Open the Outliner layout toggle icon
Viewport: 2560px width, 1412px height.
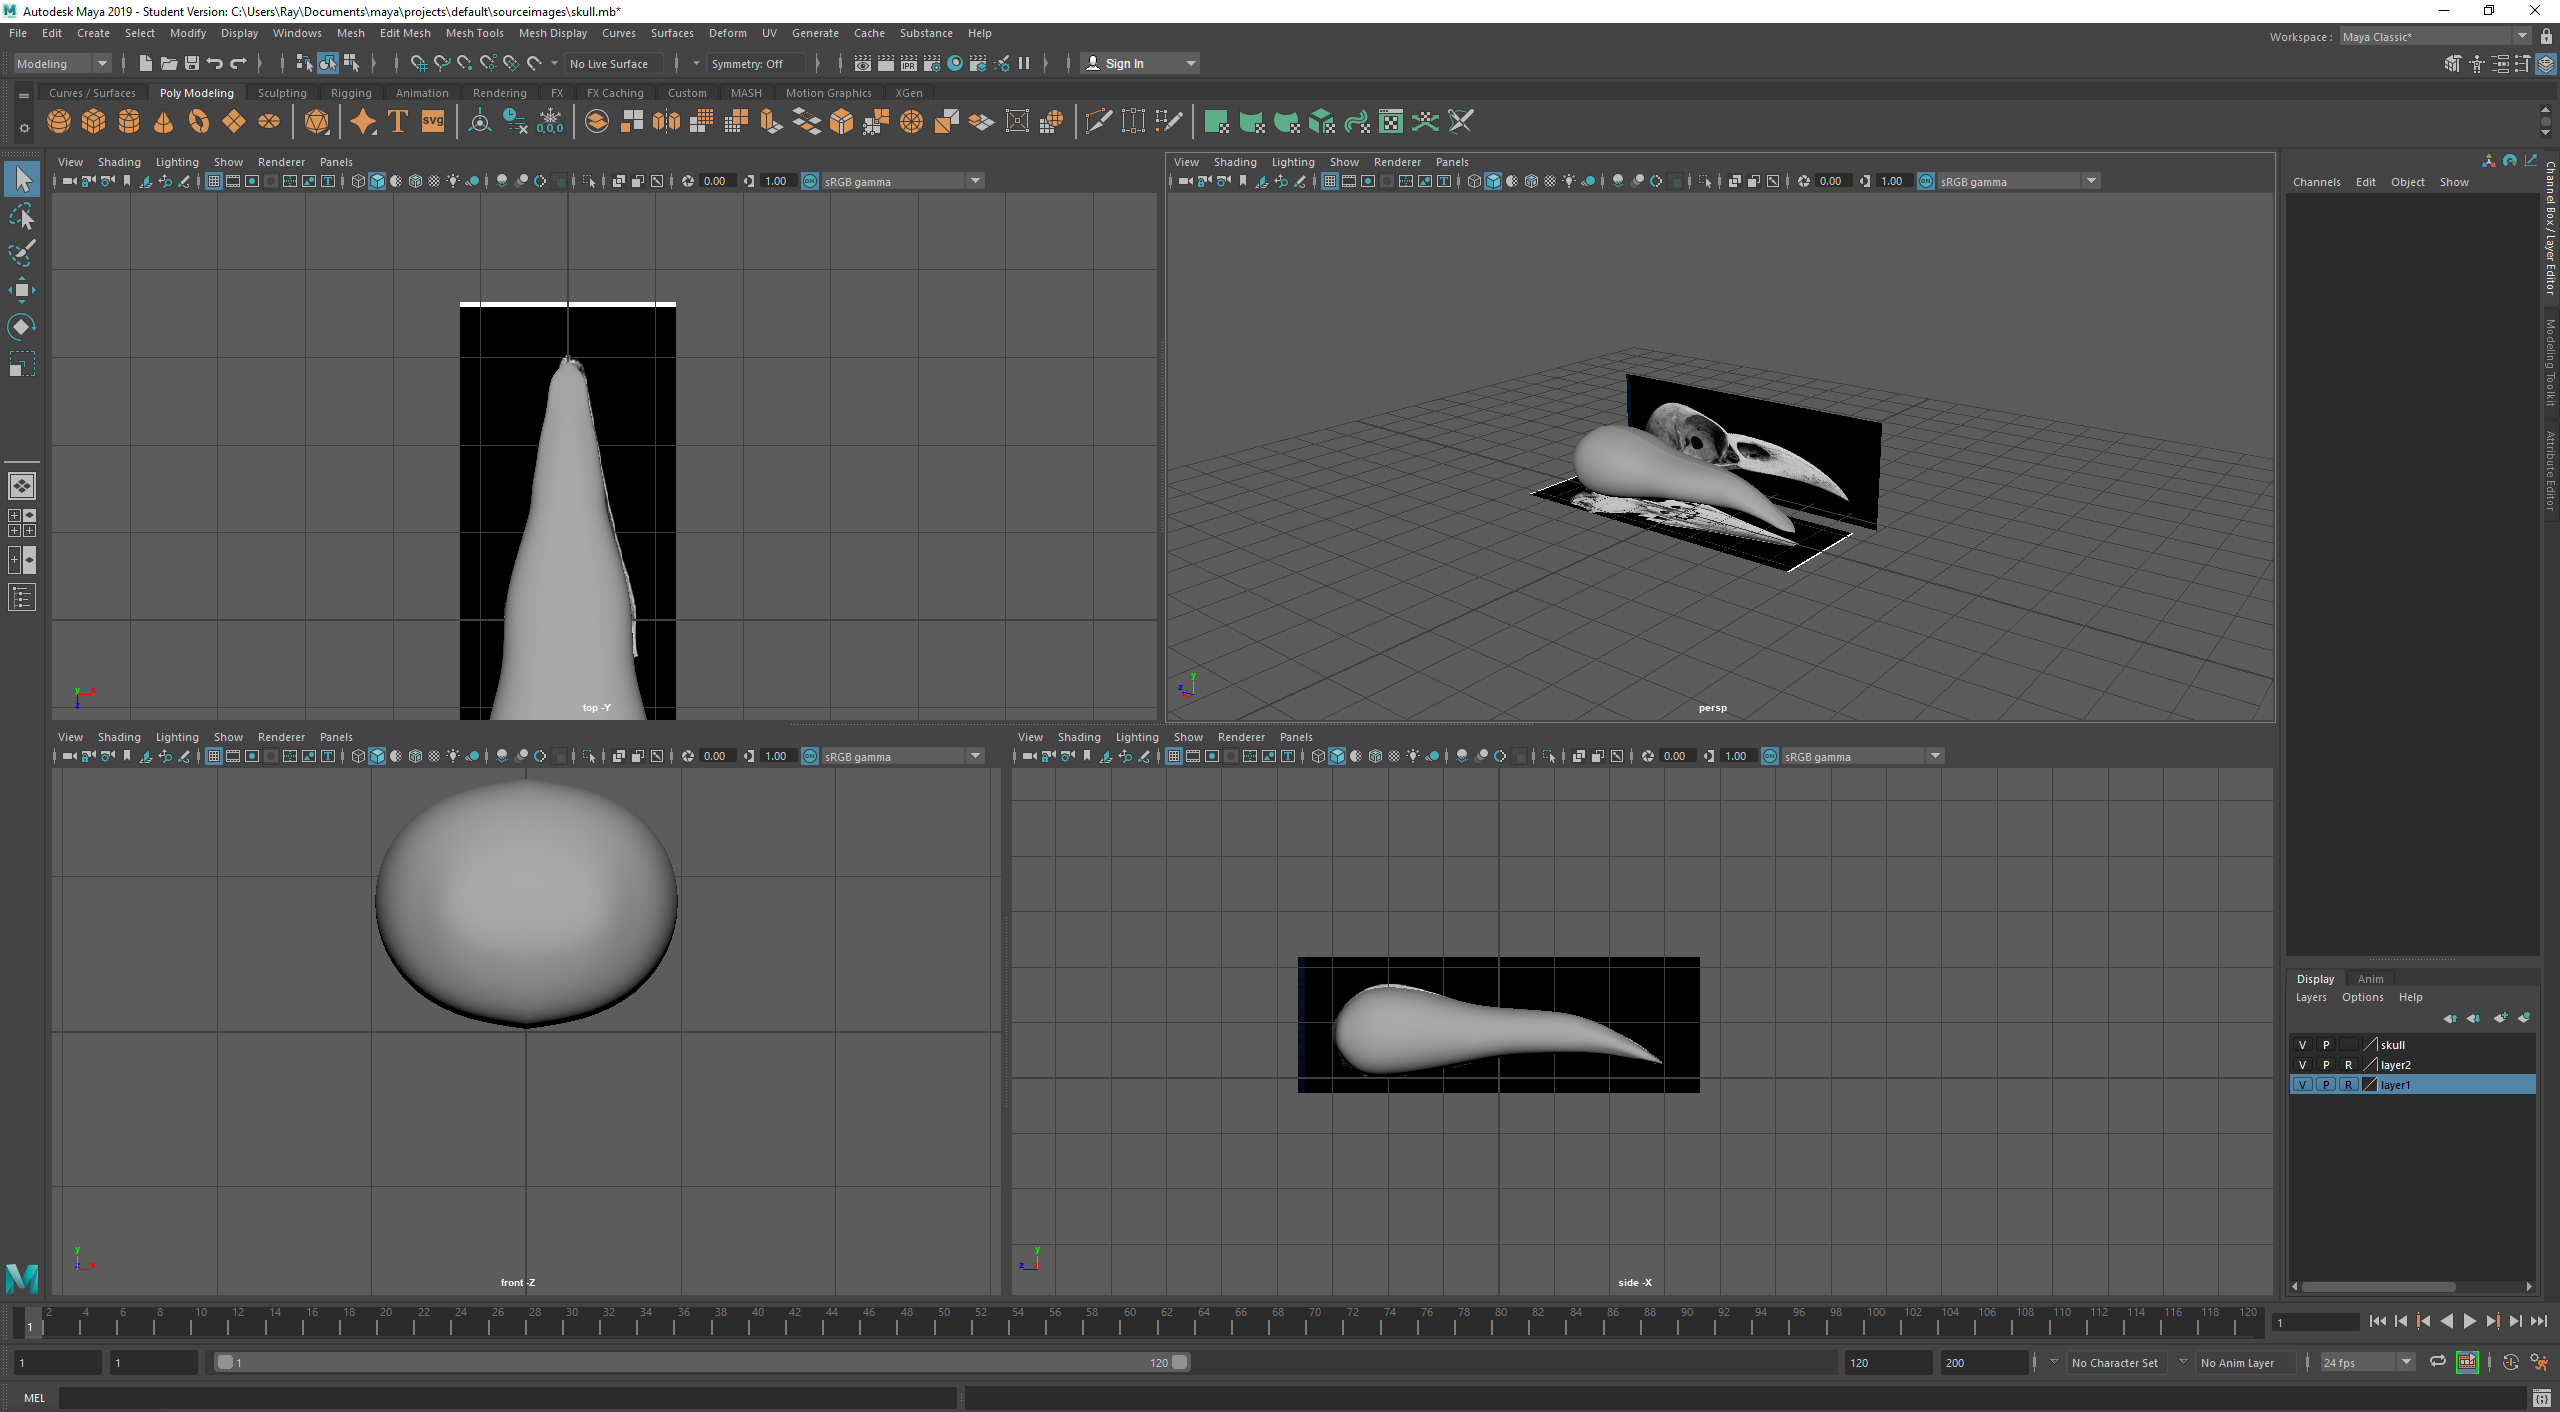(x=22, y=598)
